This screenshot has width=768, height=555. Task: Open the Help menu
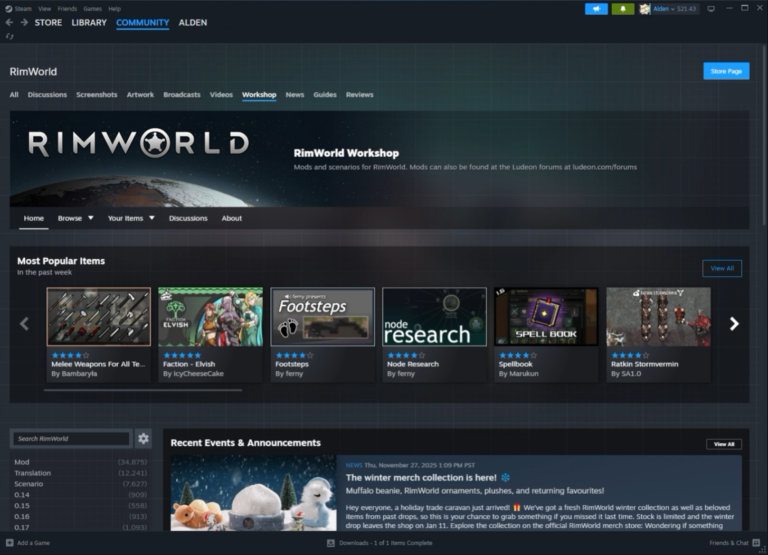(115, 9)
